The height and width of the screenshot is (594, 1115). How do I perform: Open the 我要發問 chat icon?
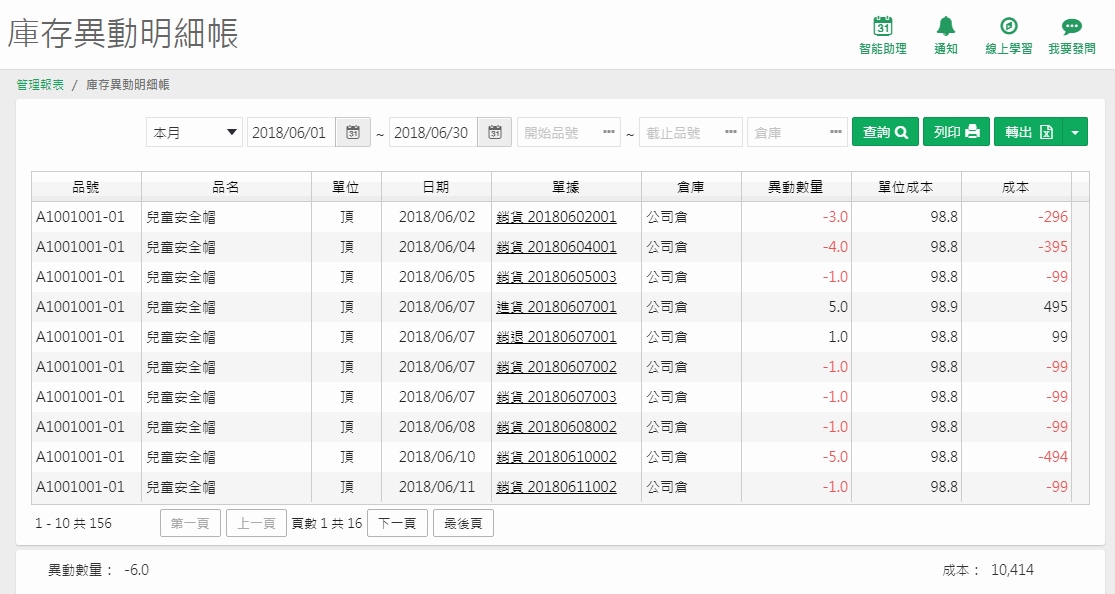[x=1072, y=27]
